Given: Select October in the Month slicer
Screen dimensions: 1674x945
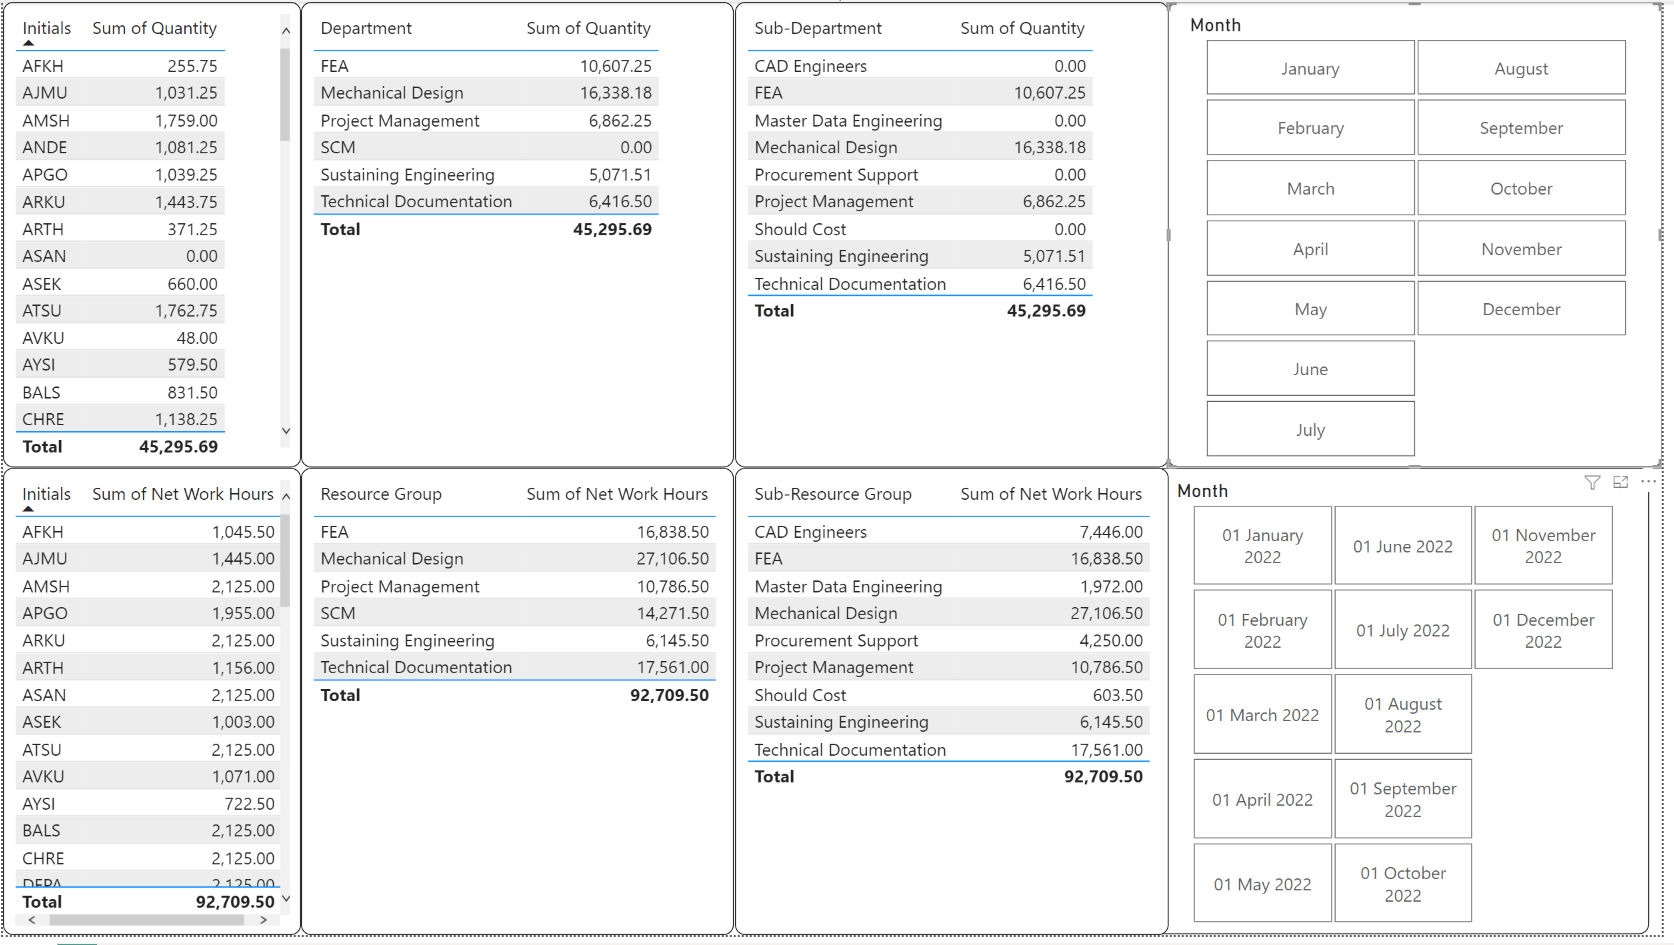Looking at the screenshot, I should coord(1521,188).
